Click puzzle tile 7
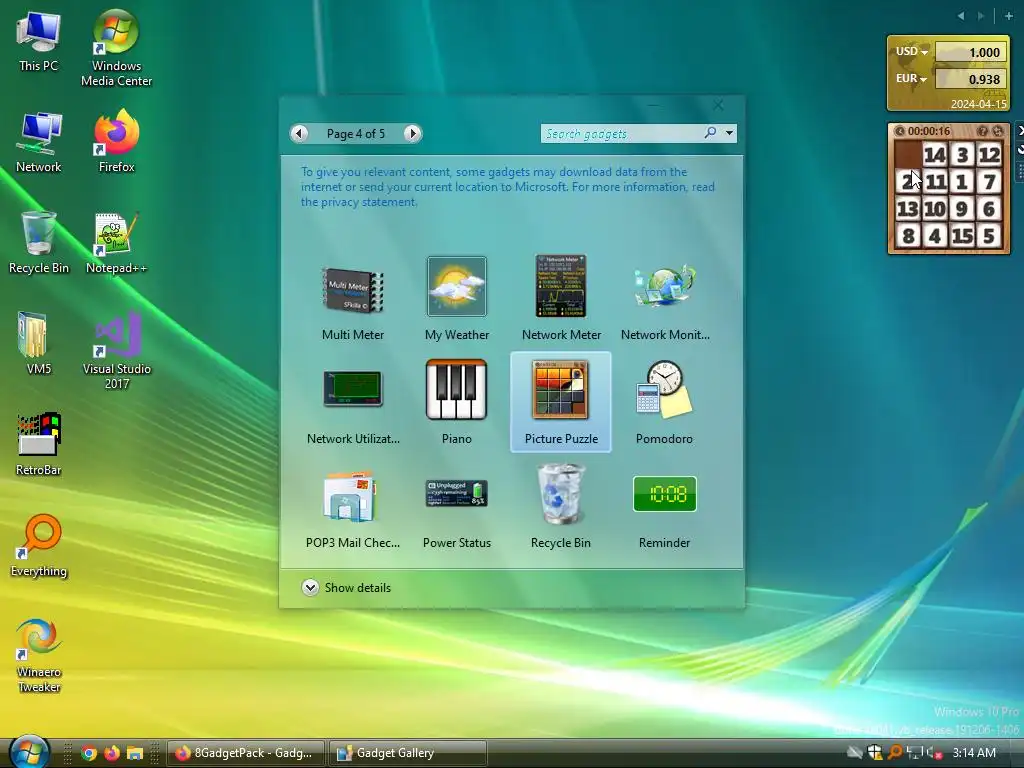 point(989,182)
